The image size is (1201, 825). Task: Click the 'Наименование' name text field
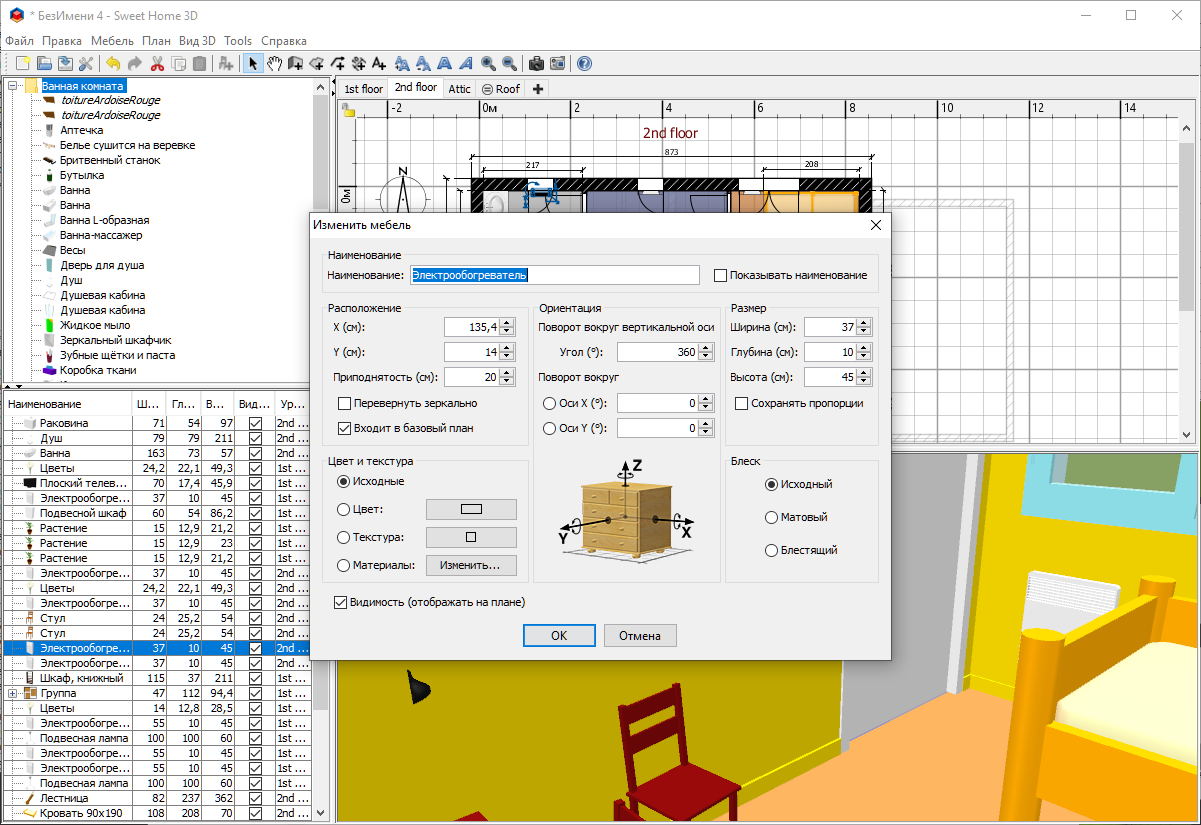click(x=554, y=275)
